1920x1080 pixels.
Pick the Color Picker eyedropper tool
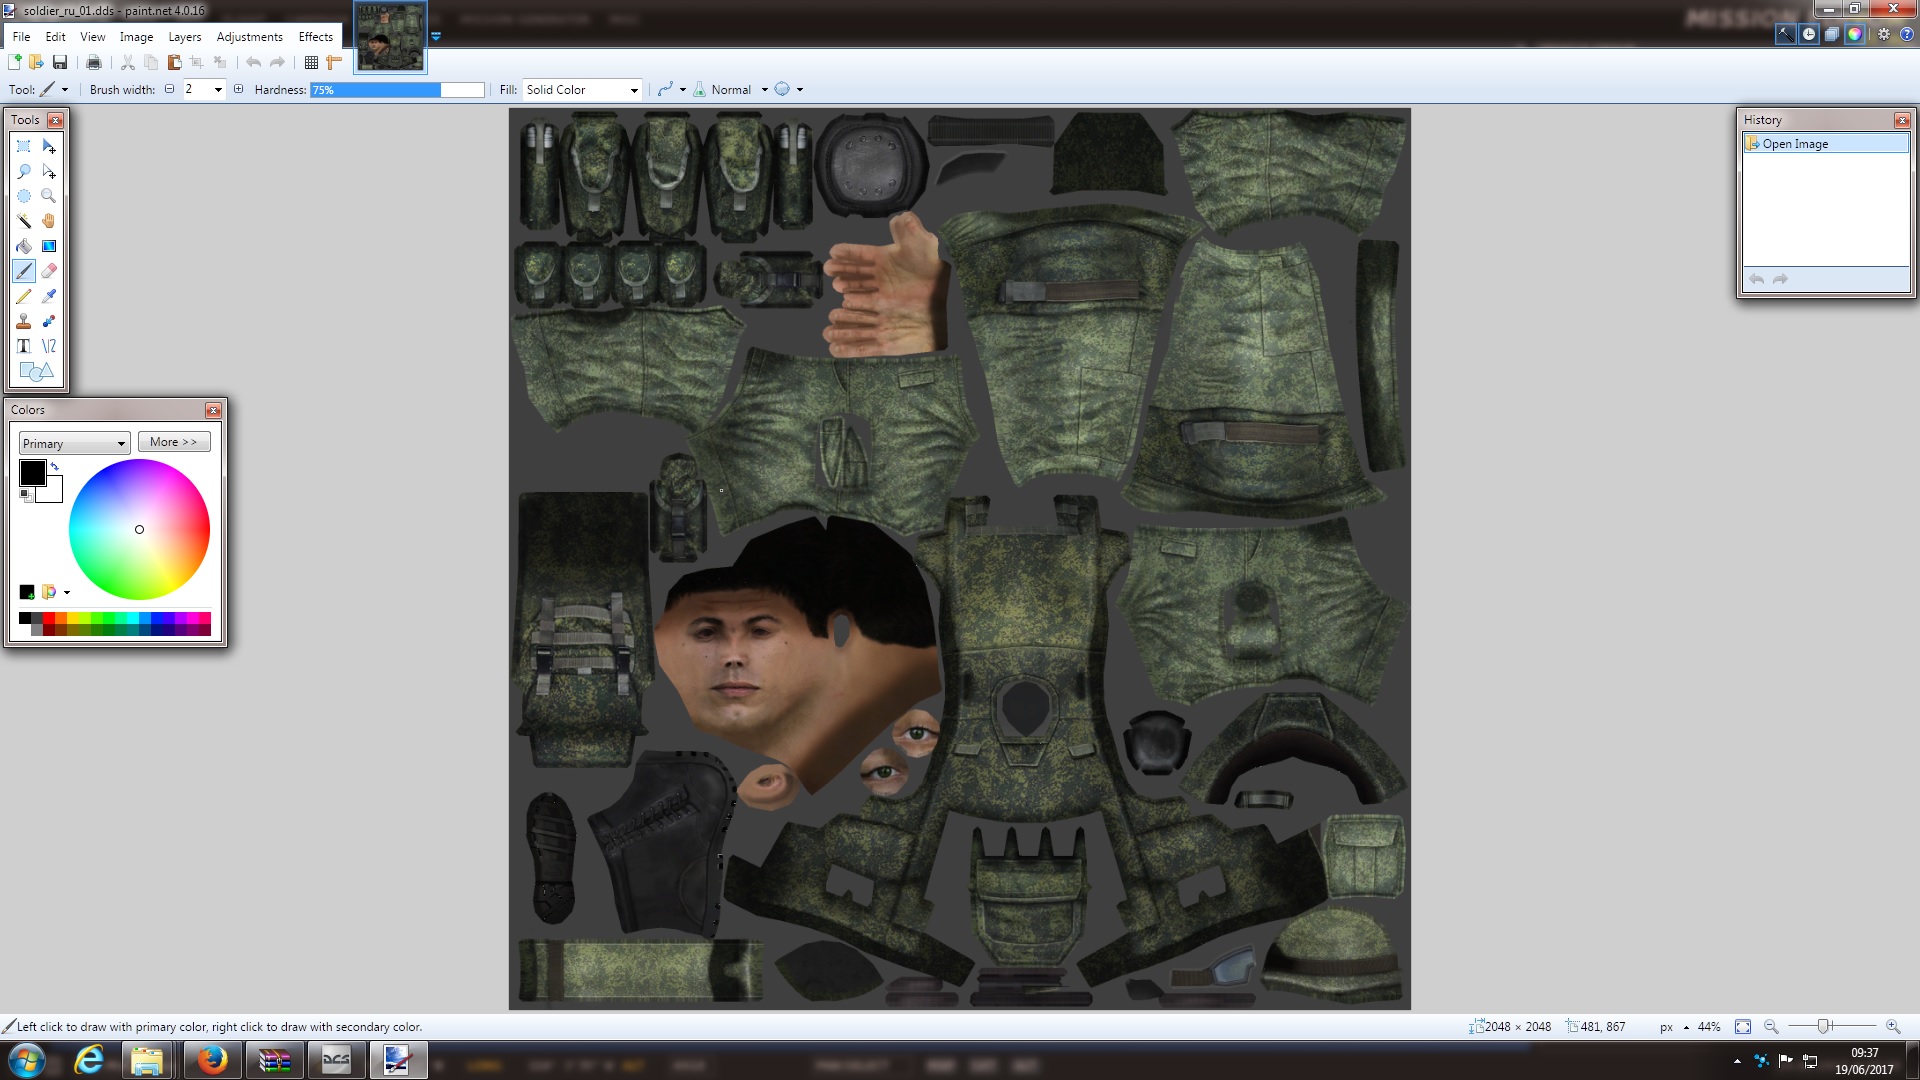click(x=49, y=296)
